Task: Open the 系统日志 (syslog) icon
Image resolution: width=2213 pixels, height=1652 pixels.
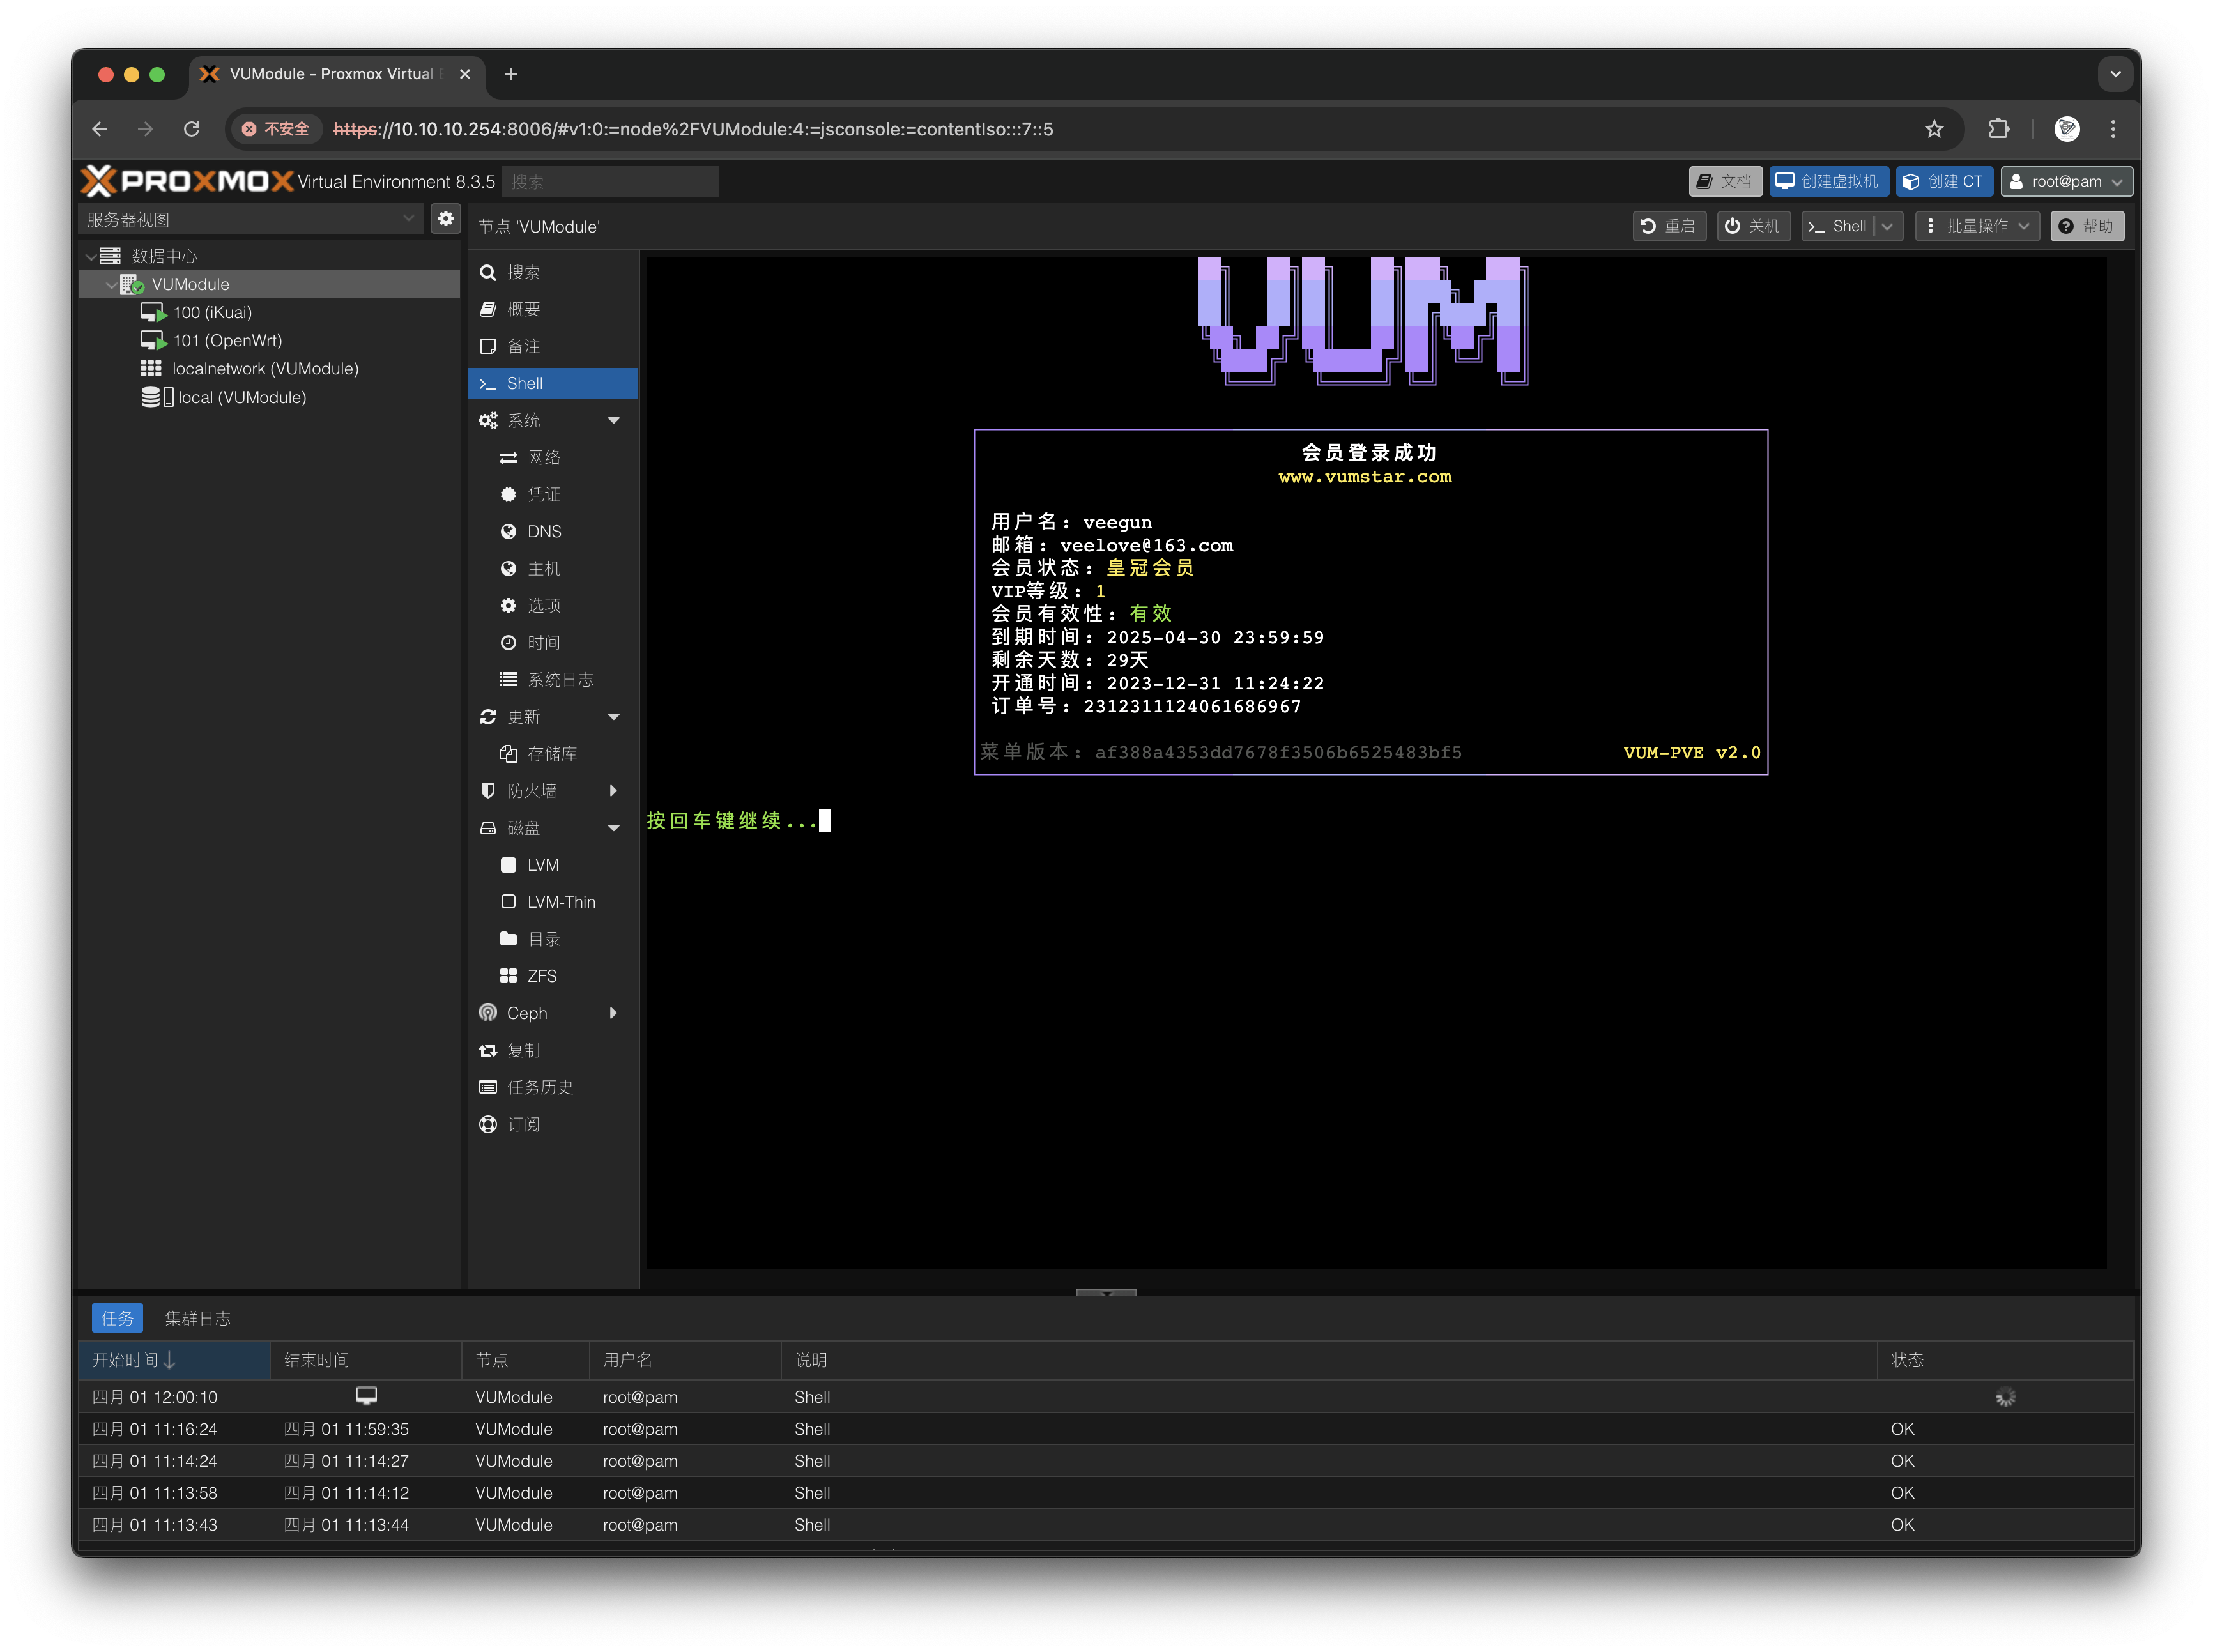Action: point(508,679)
